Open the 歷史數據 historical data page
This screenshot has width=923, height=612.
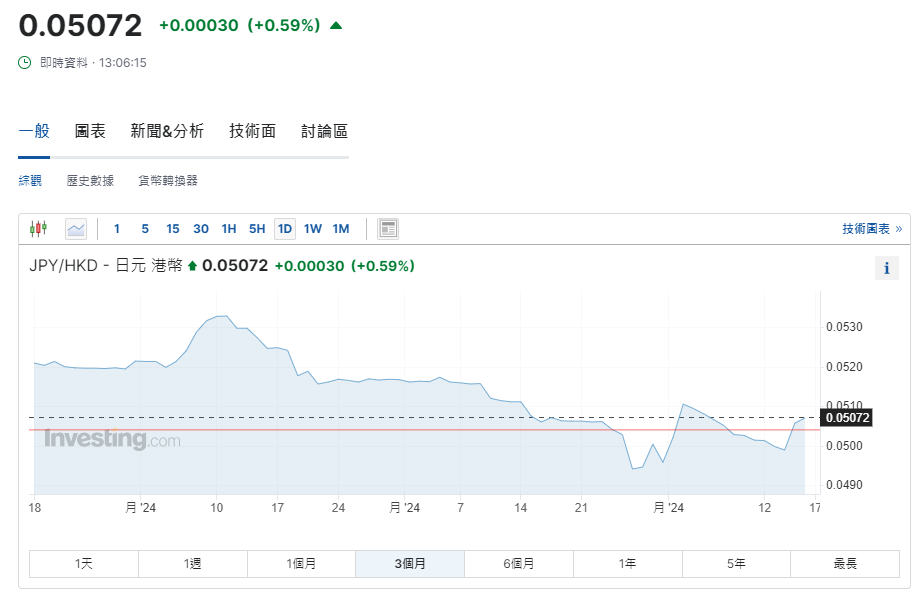pos(89,181)
